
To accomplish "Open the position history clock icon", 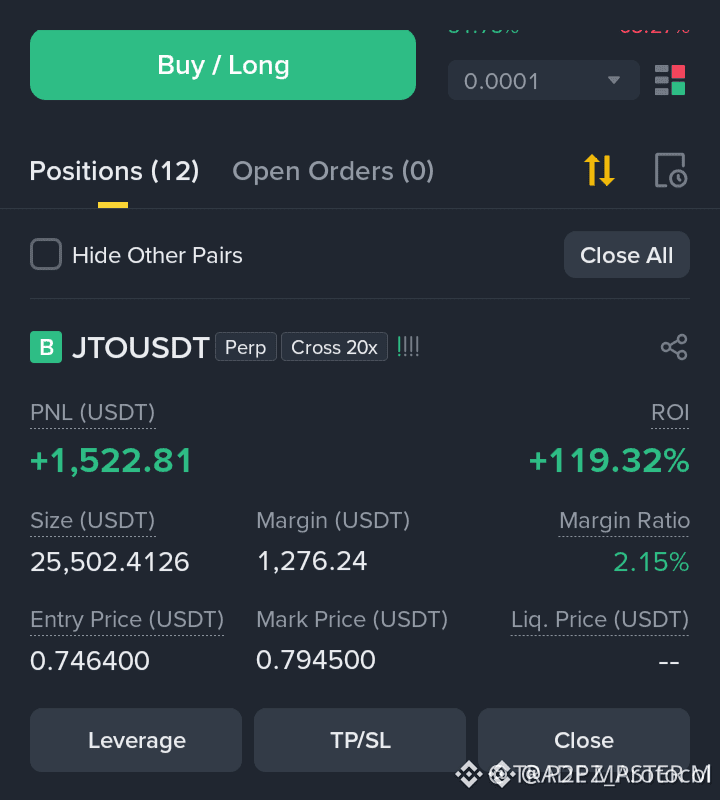I will (671, 170).
